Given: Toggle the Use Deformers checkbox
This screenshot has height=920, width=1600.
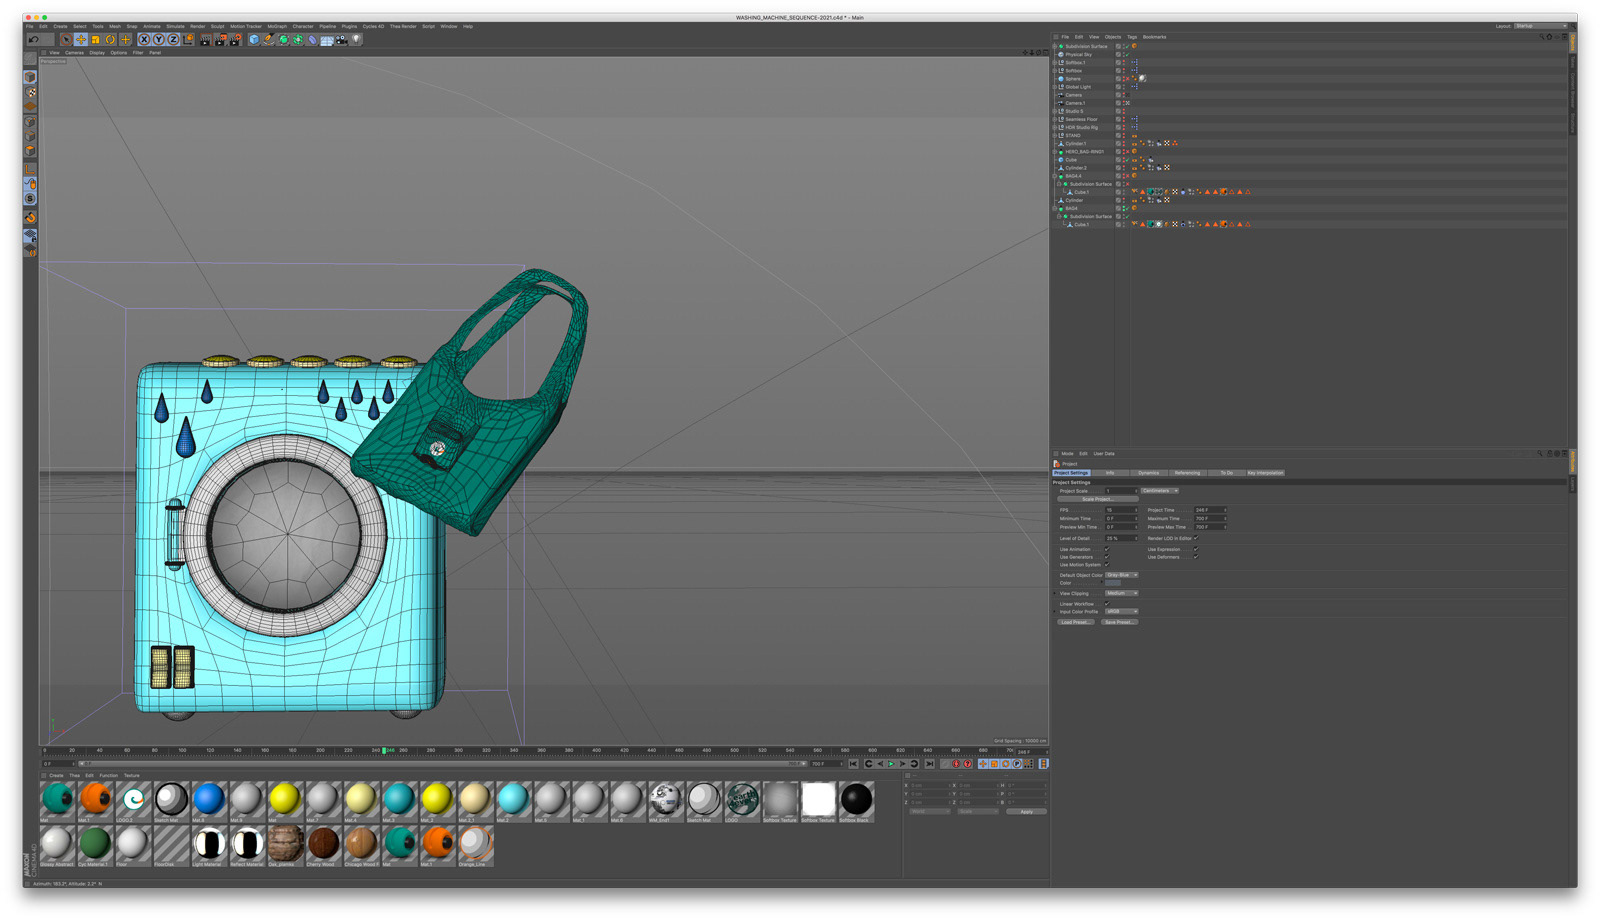Looking at the screenshot, I should 1195,557.
